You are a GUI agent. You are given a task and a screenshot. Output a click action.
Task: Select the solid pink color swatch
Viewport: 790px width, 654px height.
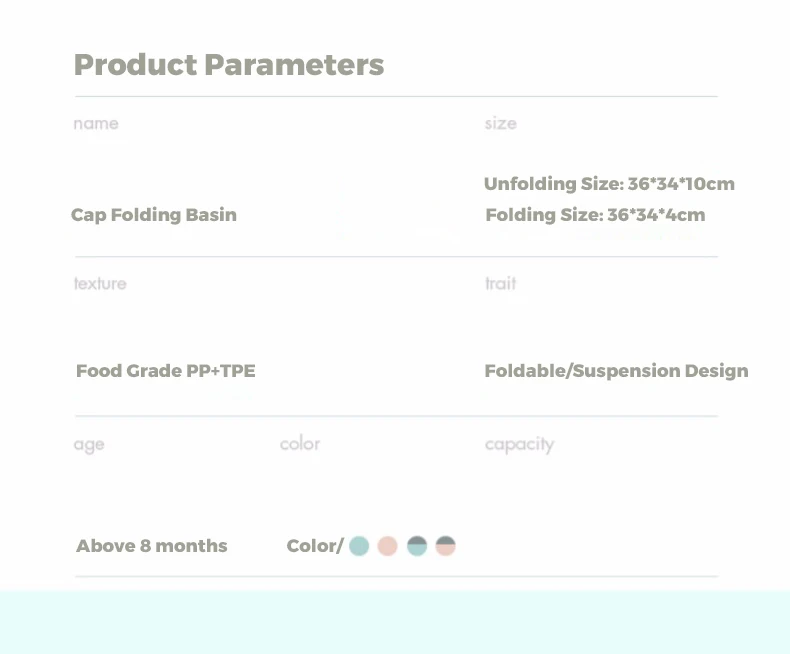click(388, 546)
